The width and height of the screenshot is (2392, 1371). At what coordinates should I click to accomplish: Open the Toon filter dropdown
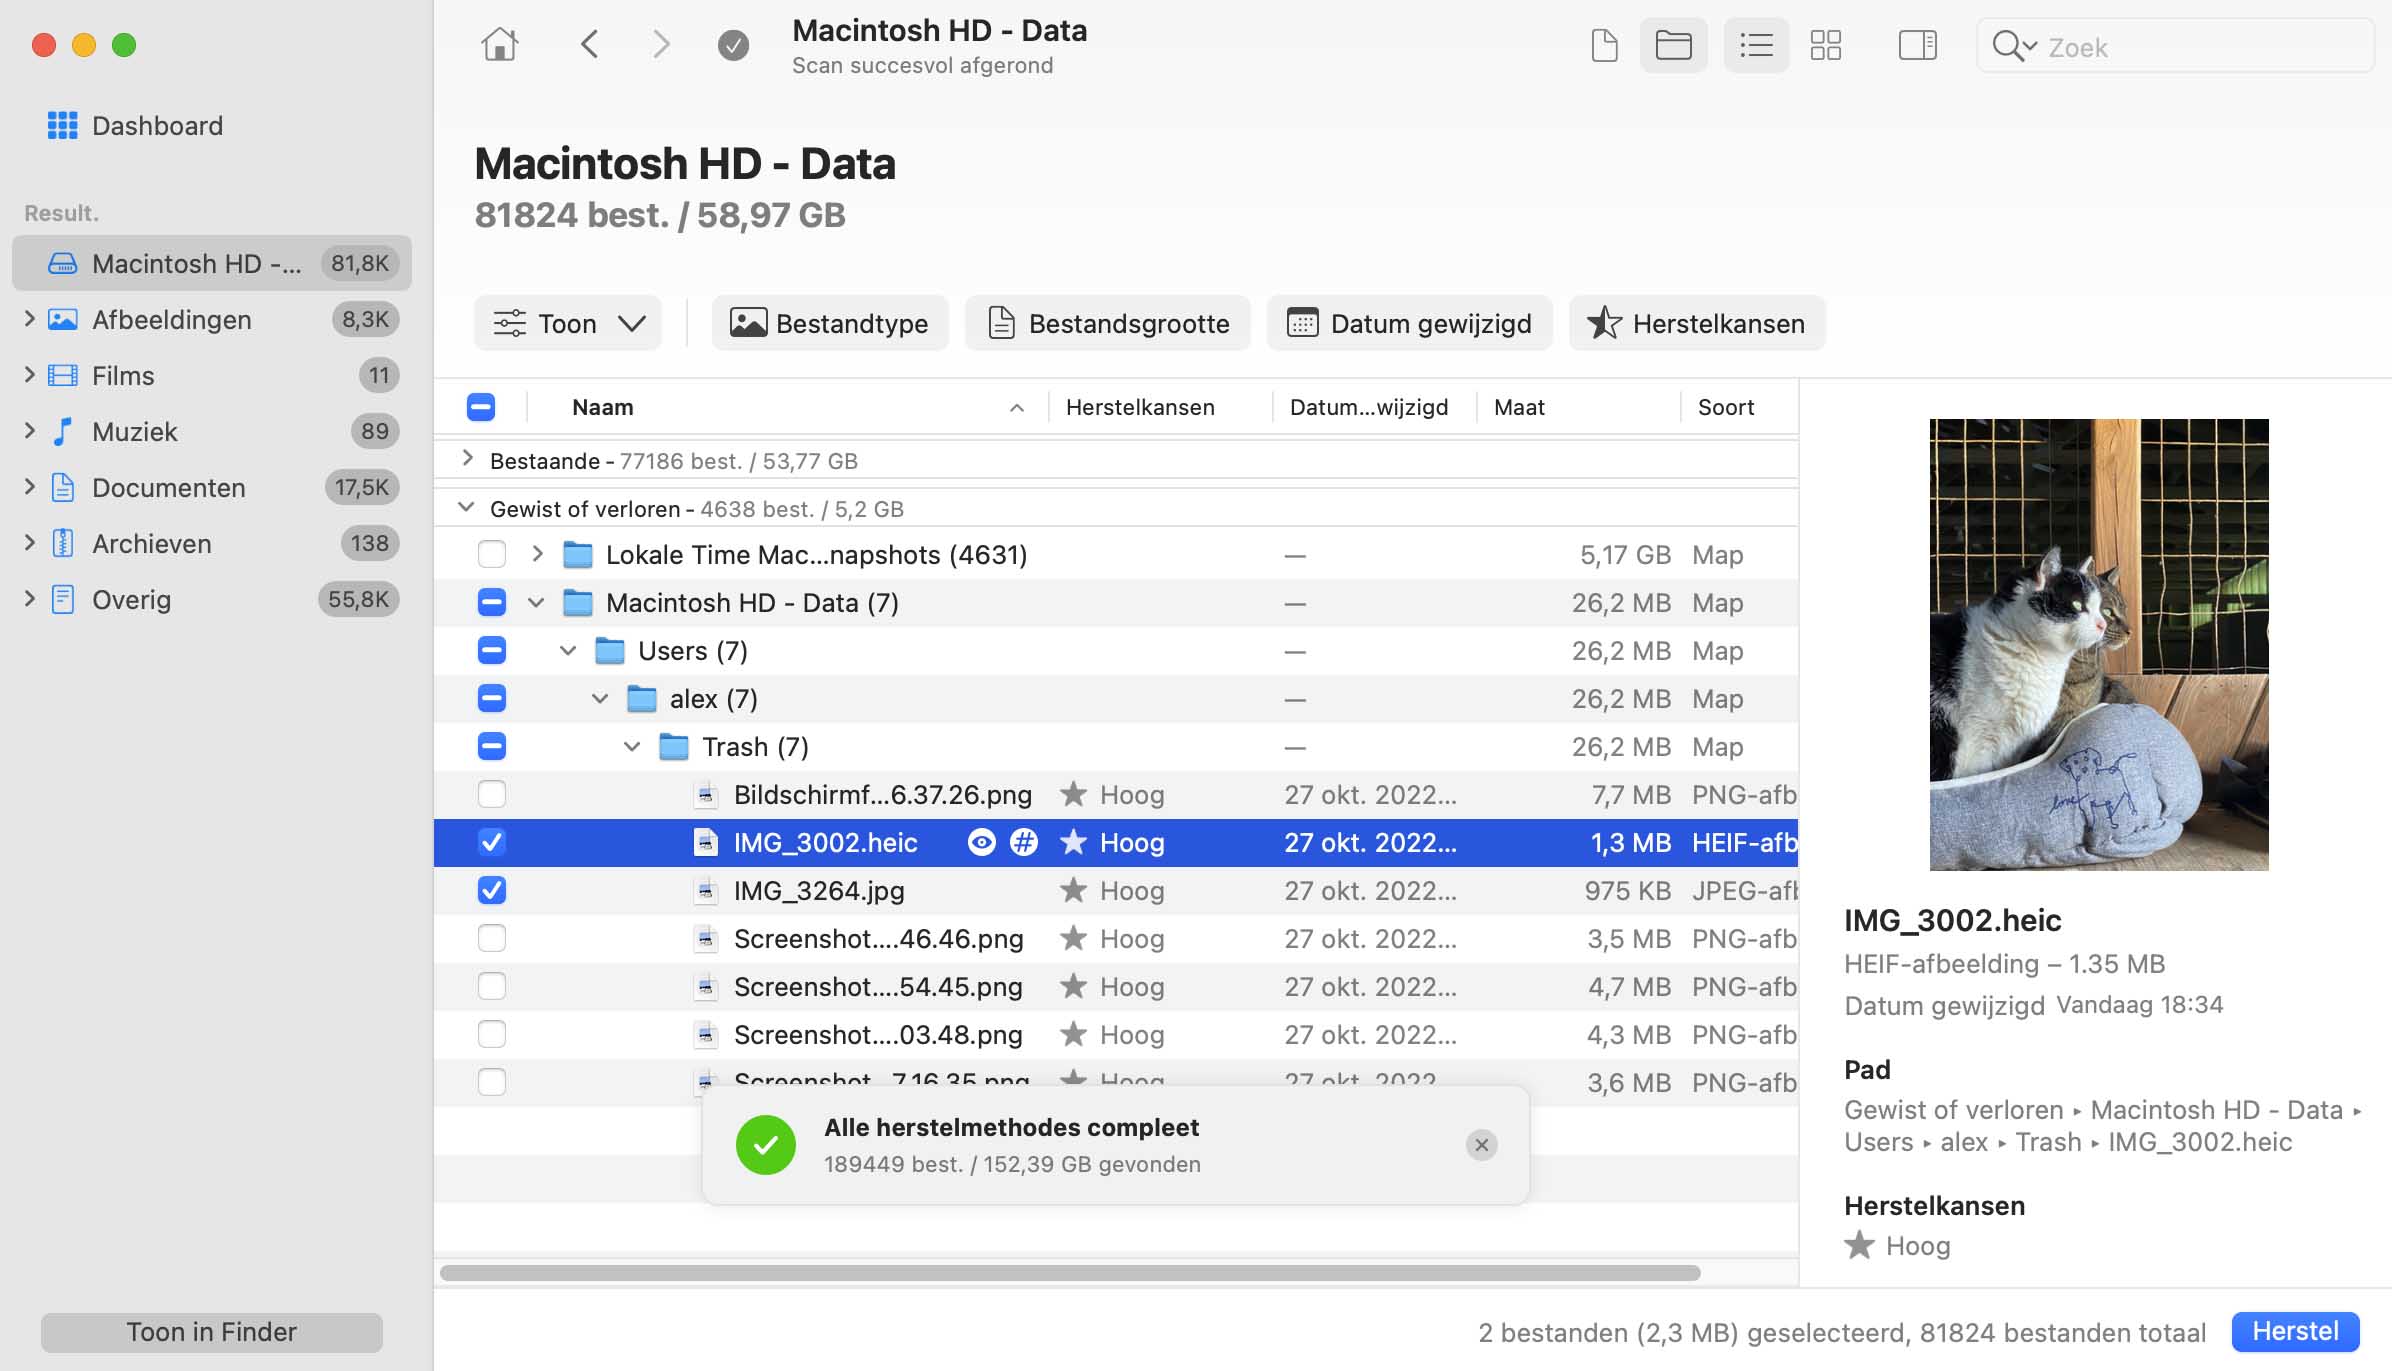click(568, 323)
